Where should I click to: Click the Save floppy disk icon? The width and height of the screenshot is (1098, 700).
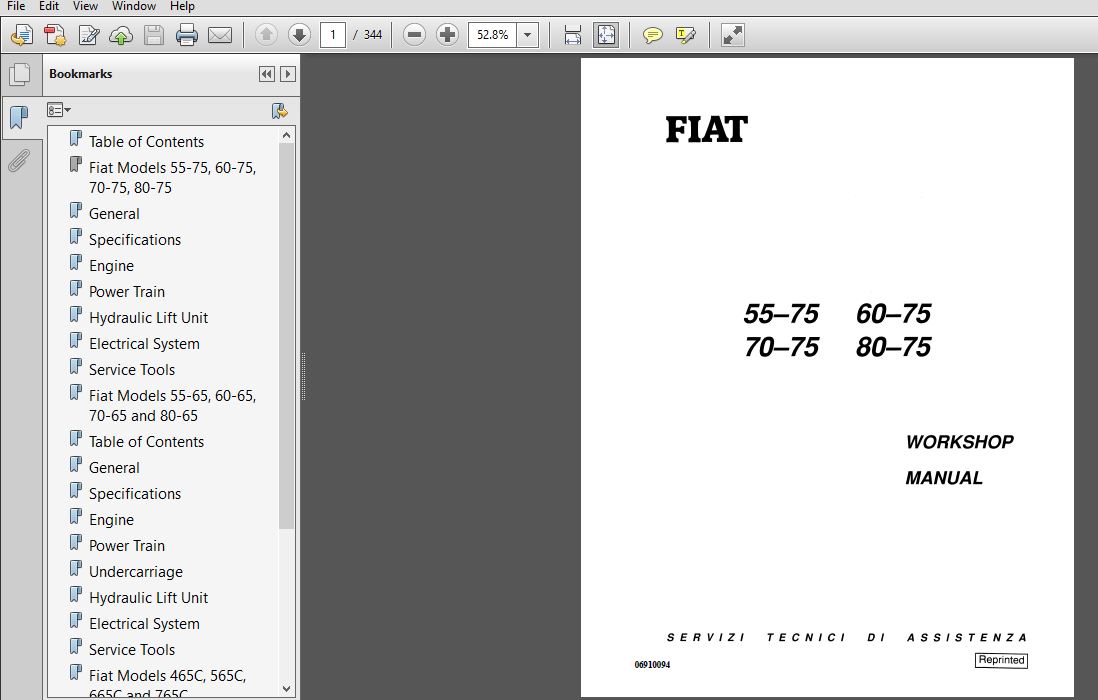click(154, 34)
